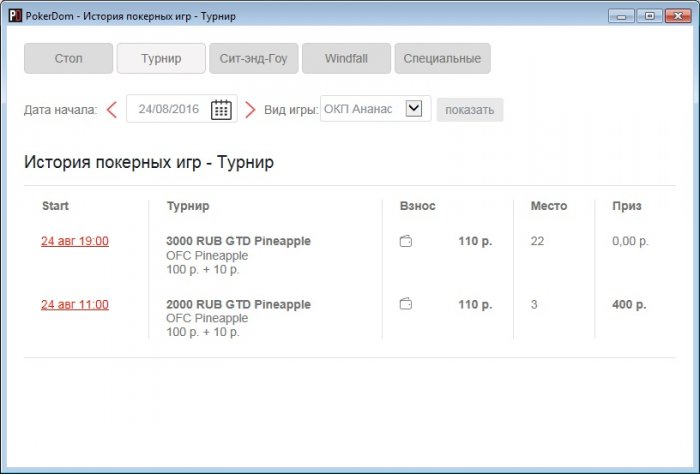Click the Start column header
The width and height of the screenshot is (700, 474).
[x=55, y=206]
